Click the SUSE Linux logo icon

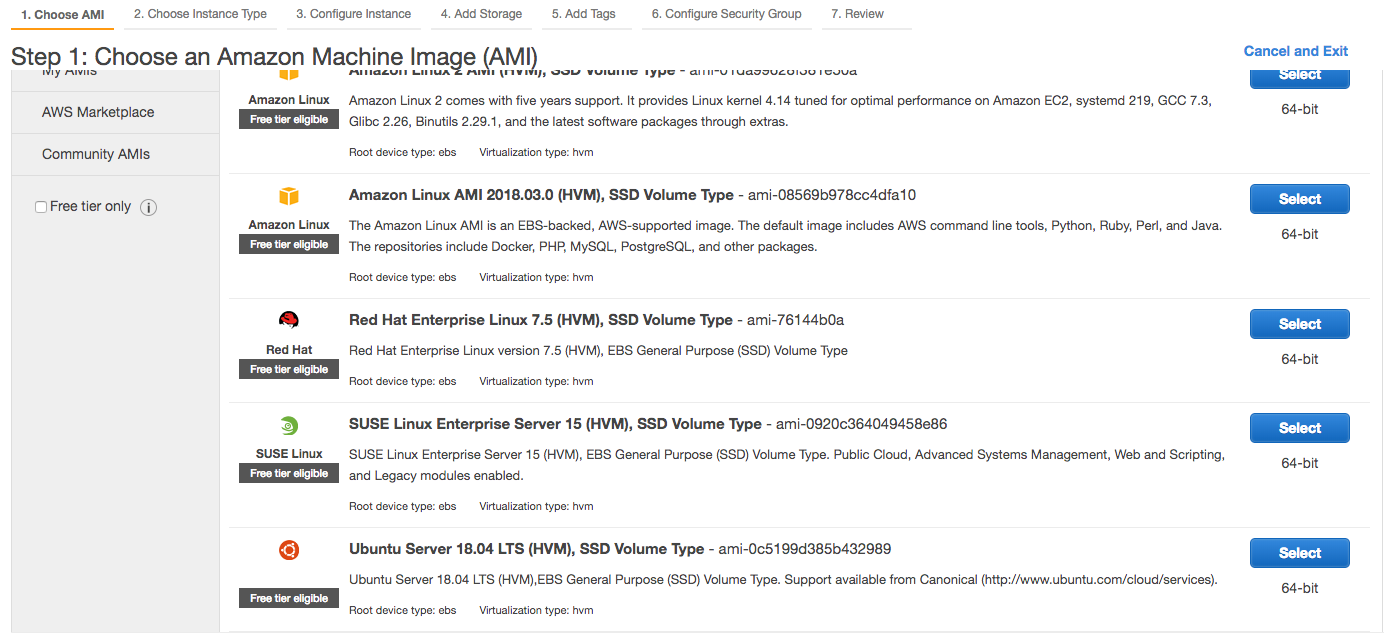(x=288, y=425)
